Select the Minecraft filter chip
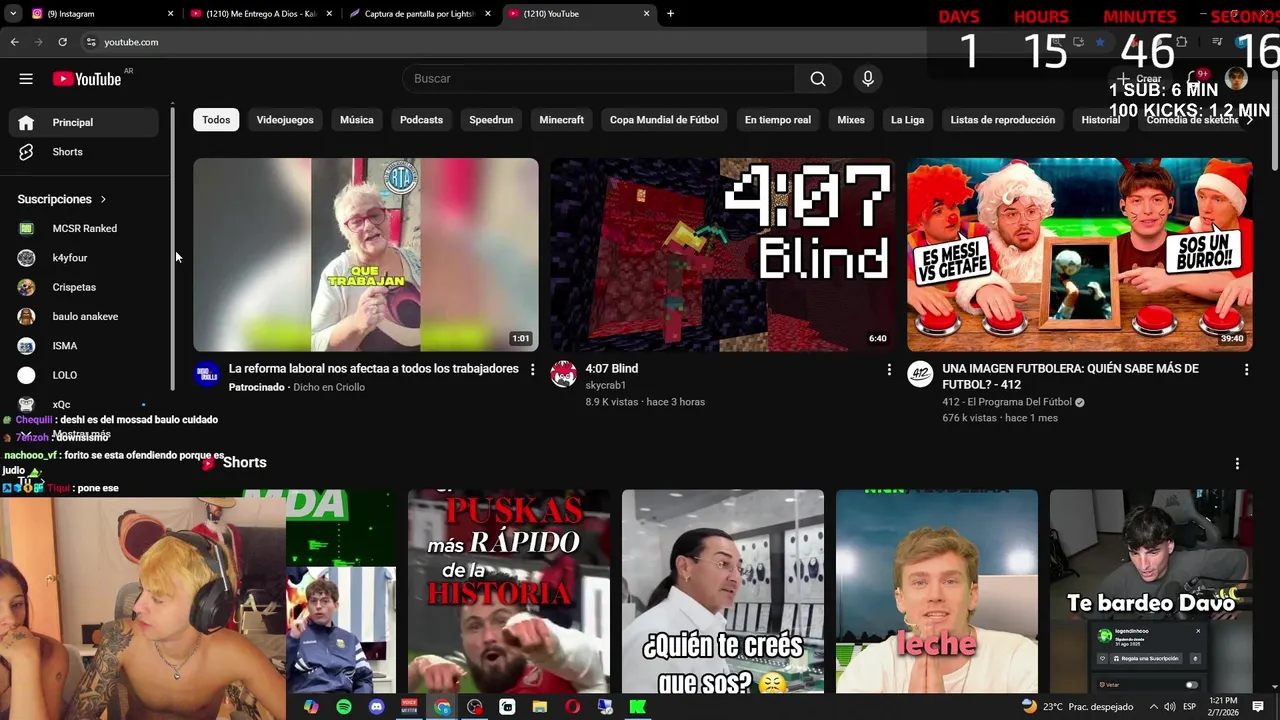Screen dimensions: 1280x720 tap(562, 120)
